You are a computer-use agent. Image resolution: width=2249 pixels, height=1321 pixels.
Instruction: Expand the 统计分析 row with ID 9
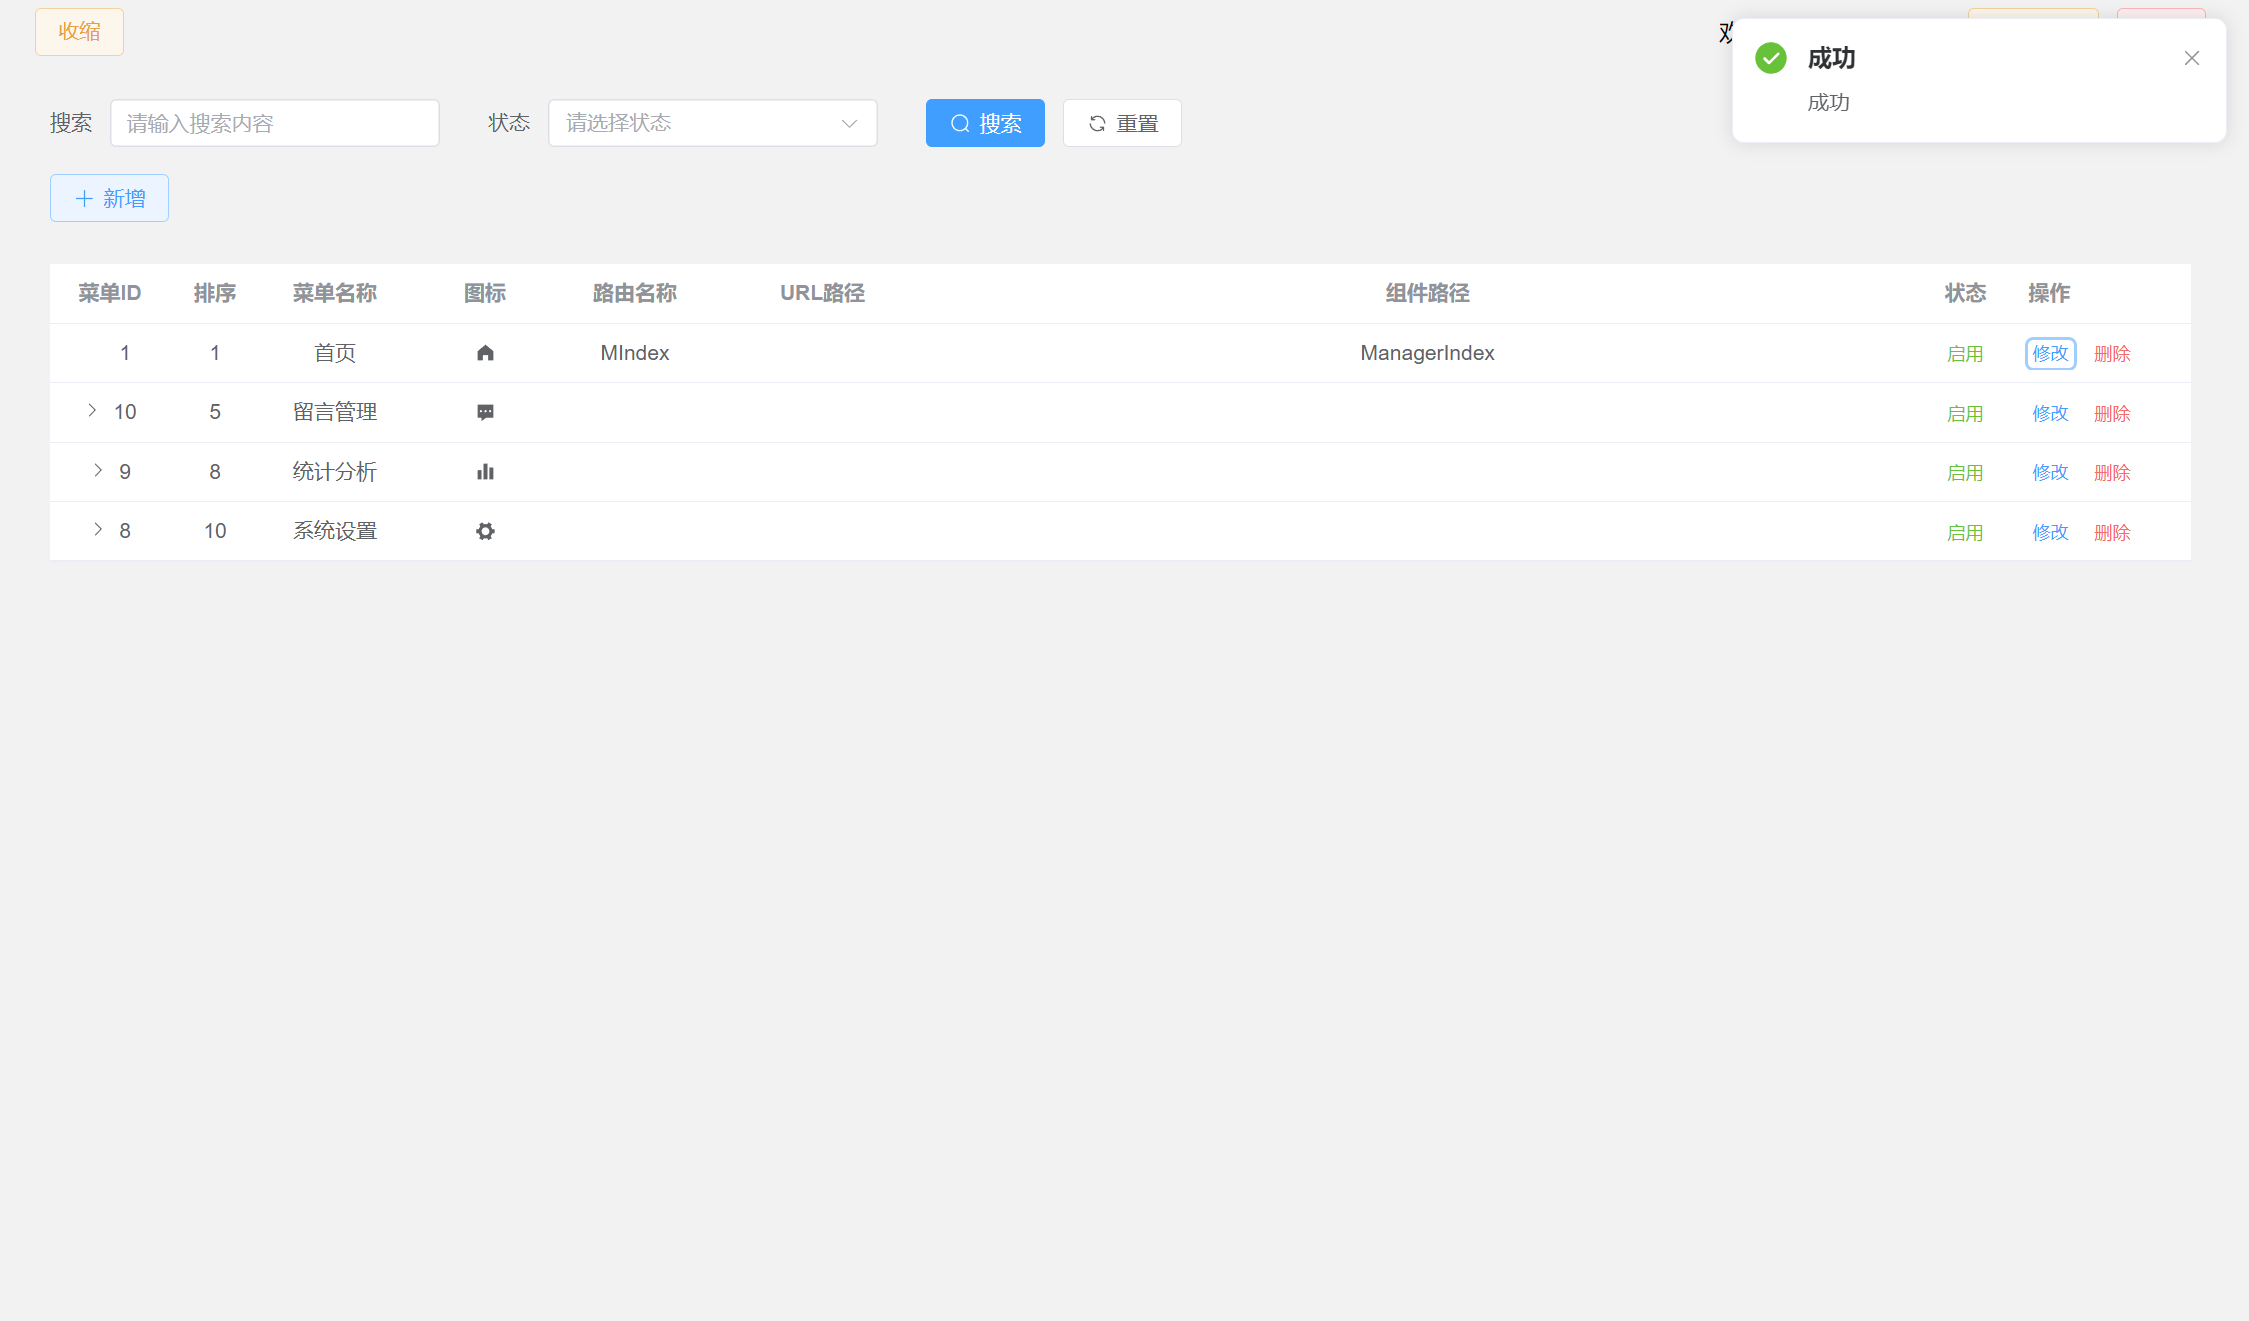[97, 470]
